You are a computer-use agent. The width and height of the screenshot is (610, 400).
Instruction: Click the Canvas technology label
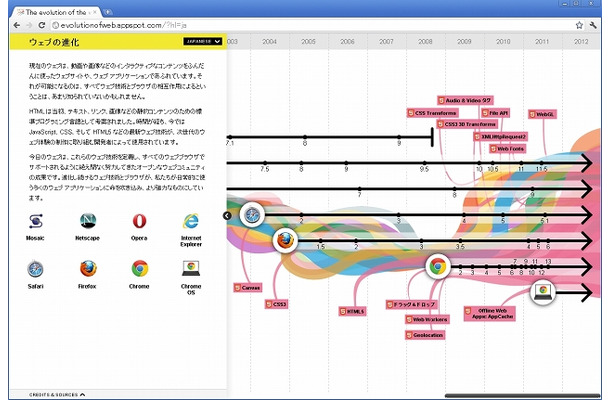pos(247,288)
